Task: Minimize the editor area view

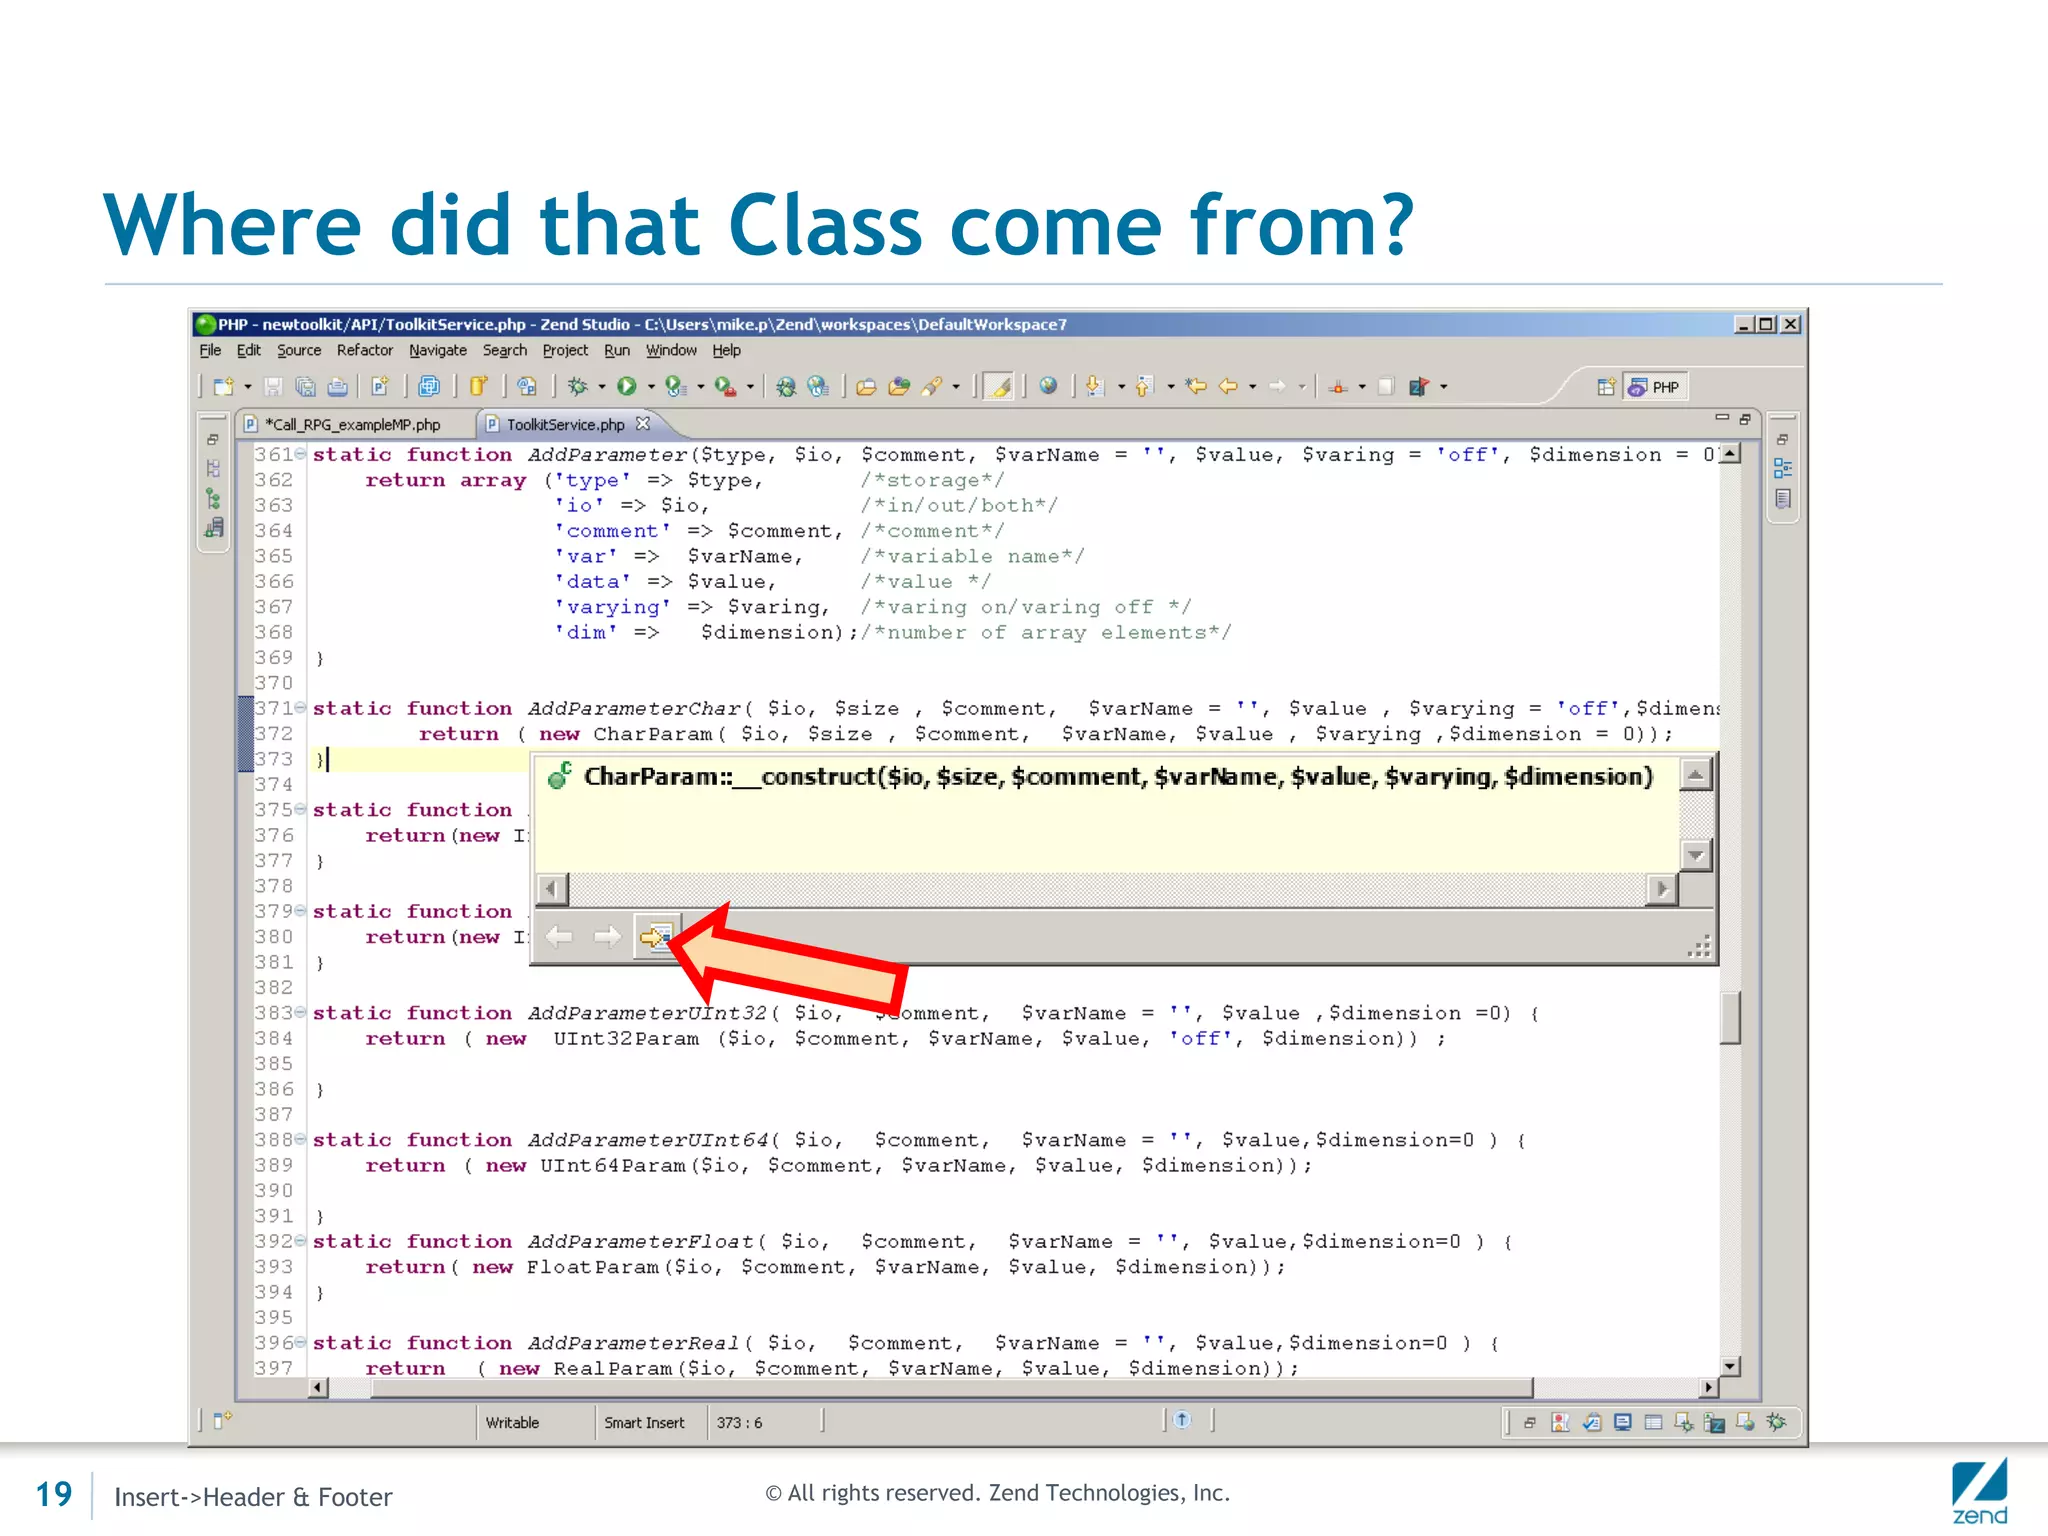Action: click(x=1722, y=418)
